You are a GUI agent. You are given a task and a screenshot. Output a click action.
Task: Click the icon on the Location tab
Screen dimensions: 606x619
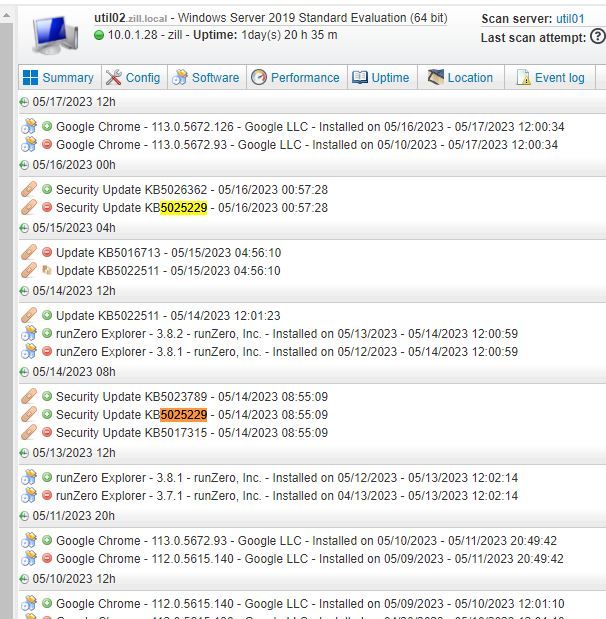(435, 78)
